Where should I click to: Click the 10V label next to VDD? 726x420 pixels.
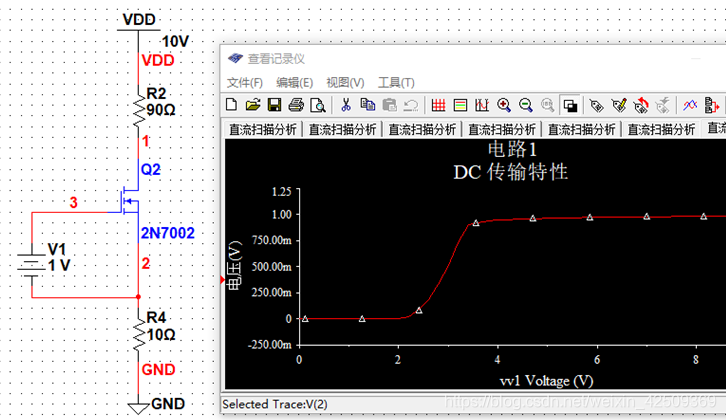coord(175,42)
